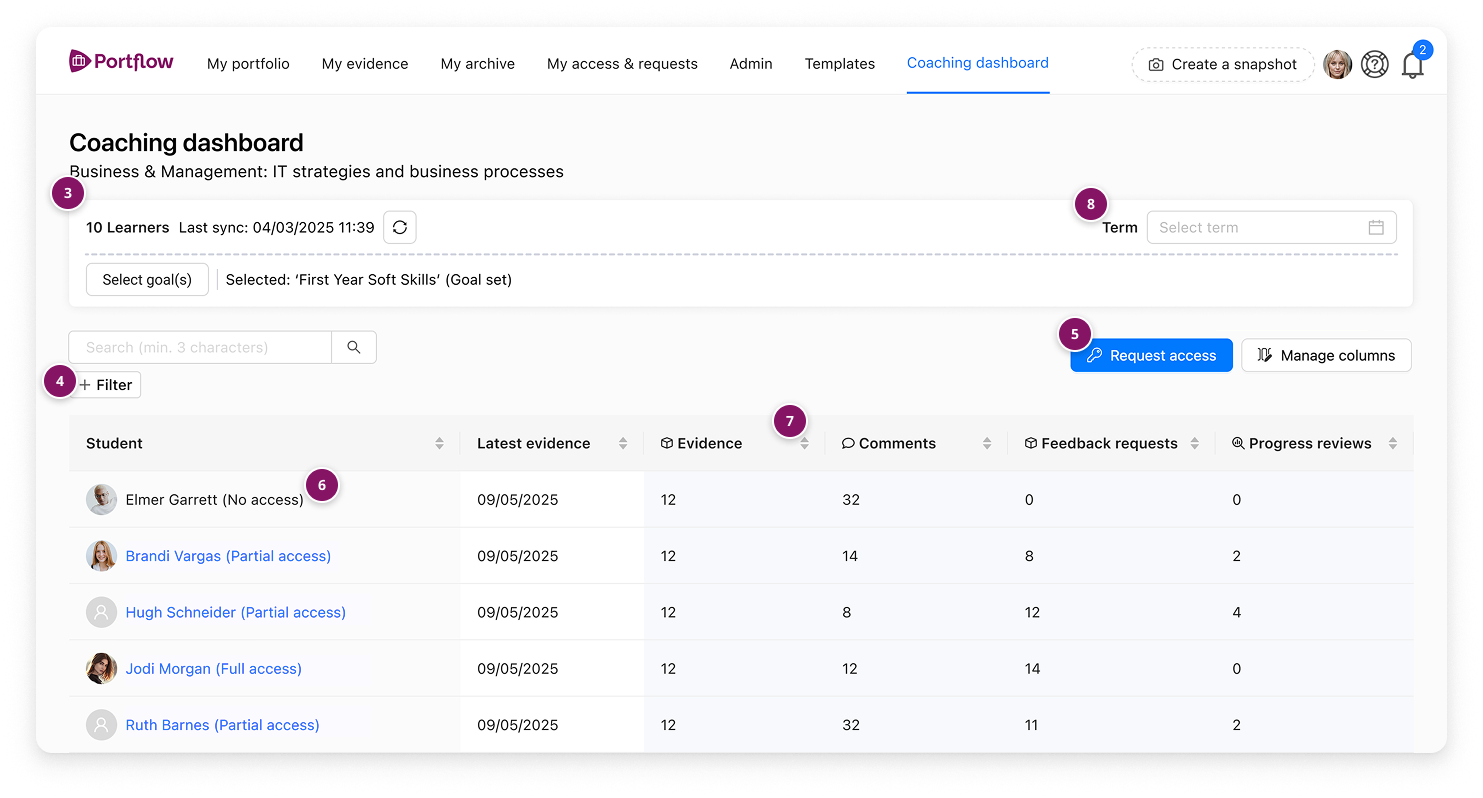This screenshot has height=798, width=1483.
Task: Sort by Student column arrows
Action: coord(439,443)
